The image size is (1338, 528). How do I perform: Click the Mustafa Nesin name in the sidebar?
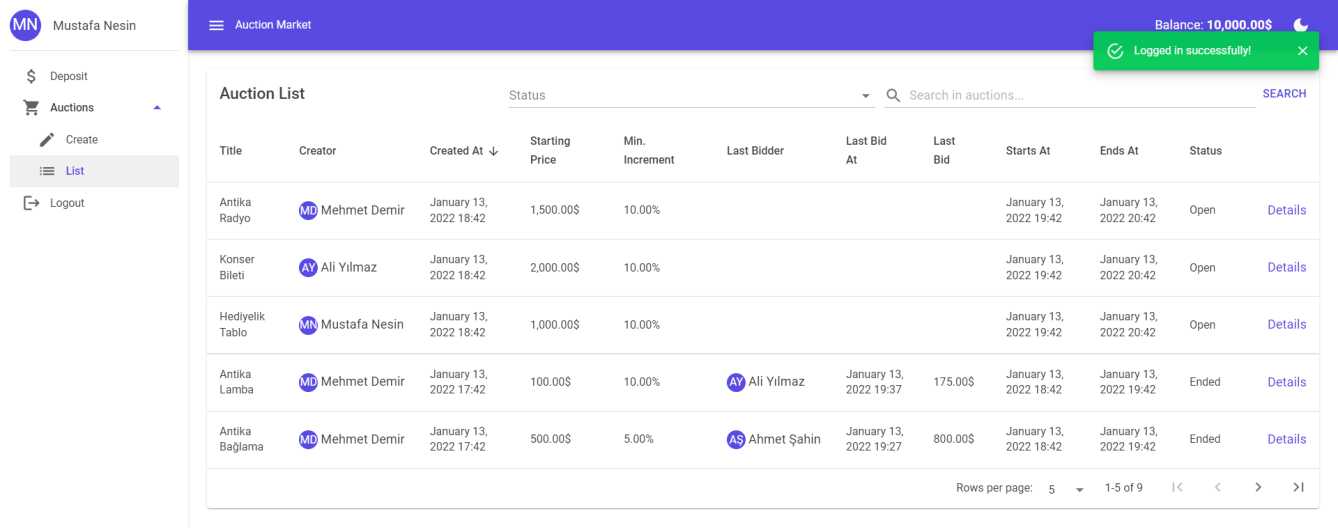pyautogui.click(x=94, y=25)
